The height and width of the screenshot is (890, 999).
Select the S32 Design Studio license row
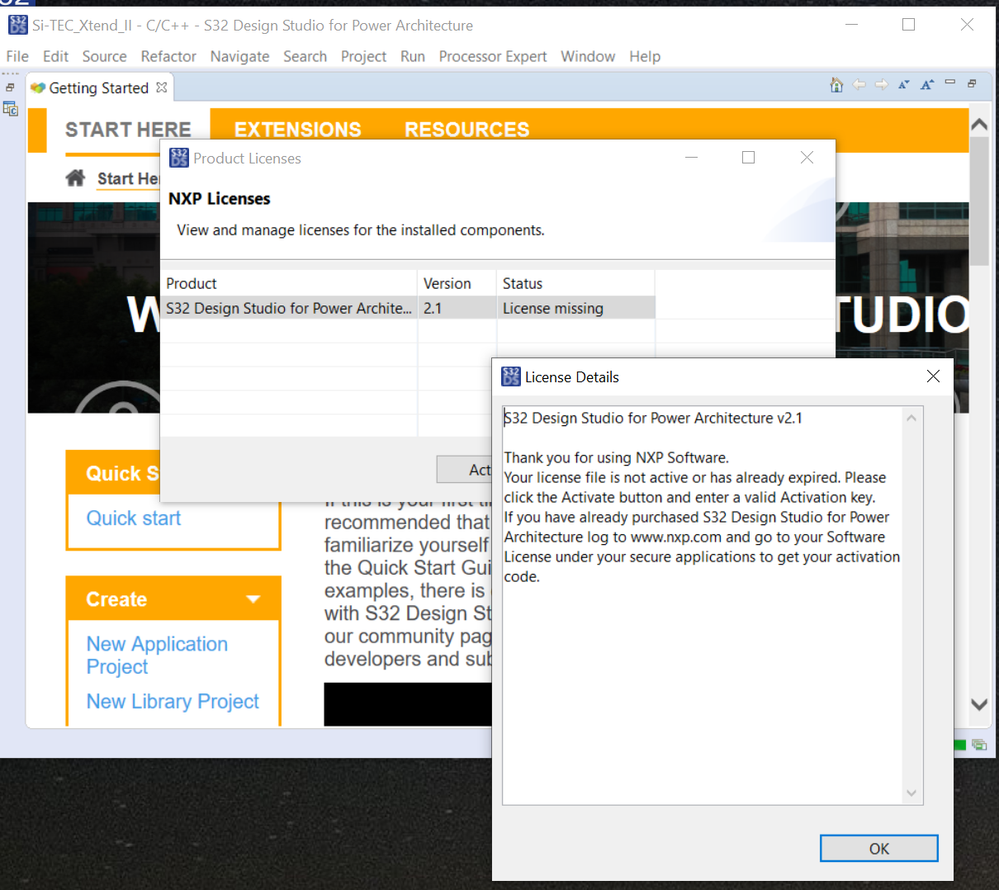408,308
